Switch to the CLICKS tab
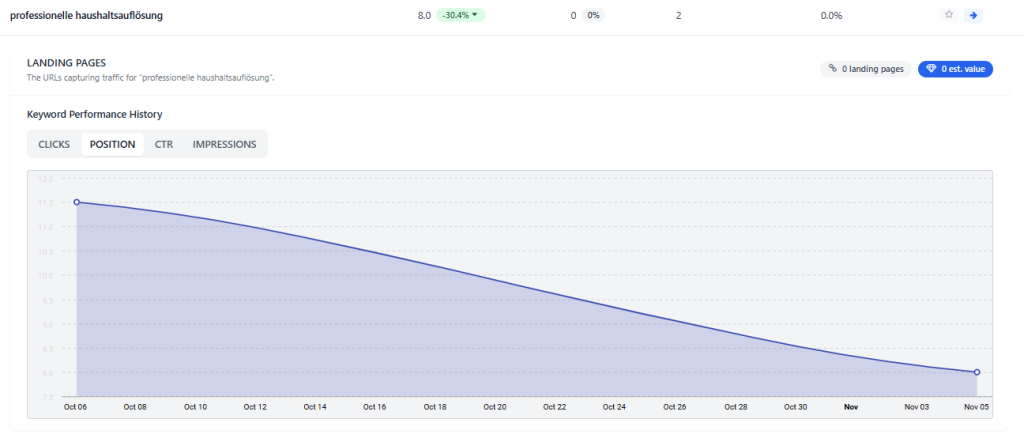This screenshot has height=438, width=1024. click(x=54, y=144)
